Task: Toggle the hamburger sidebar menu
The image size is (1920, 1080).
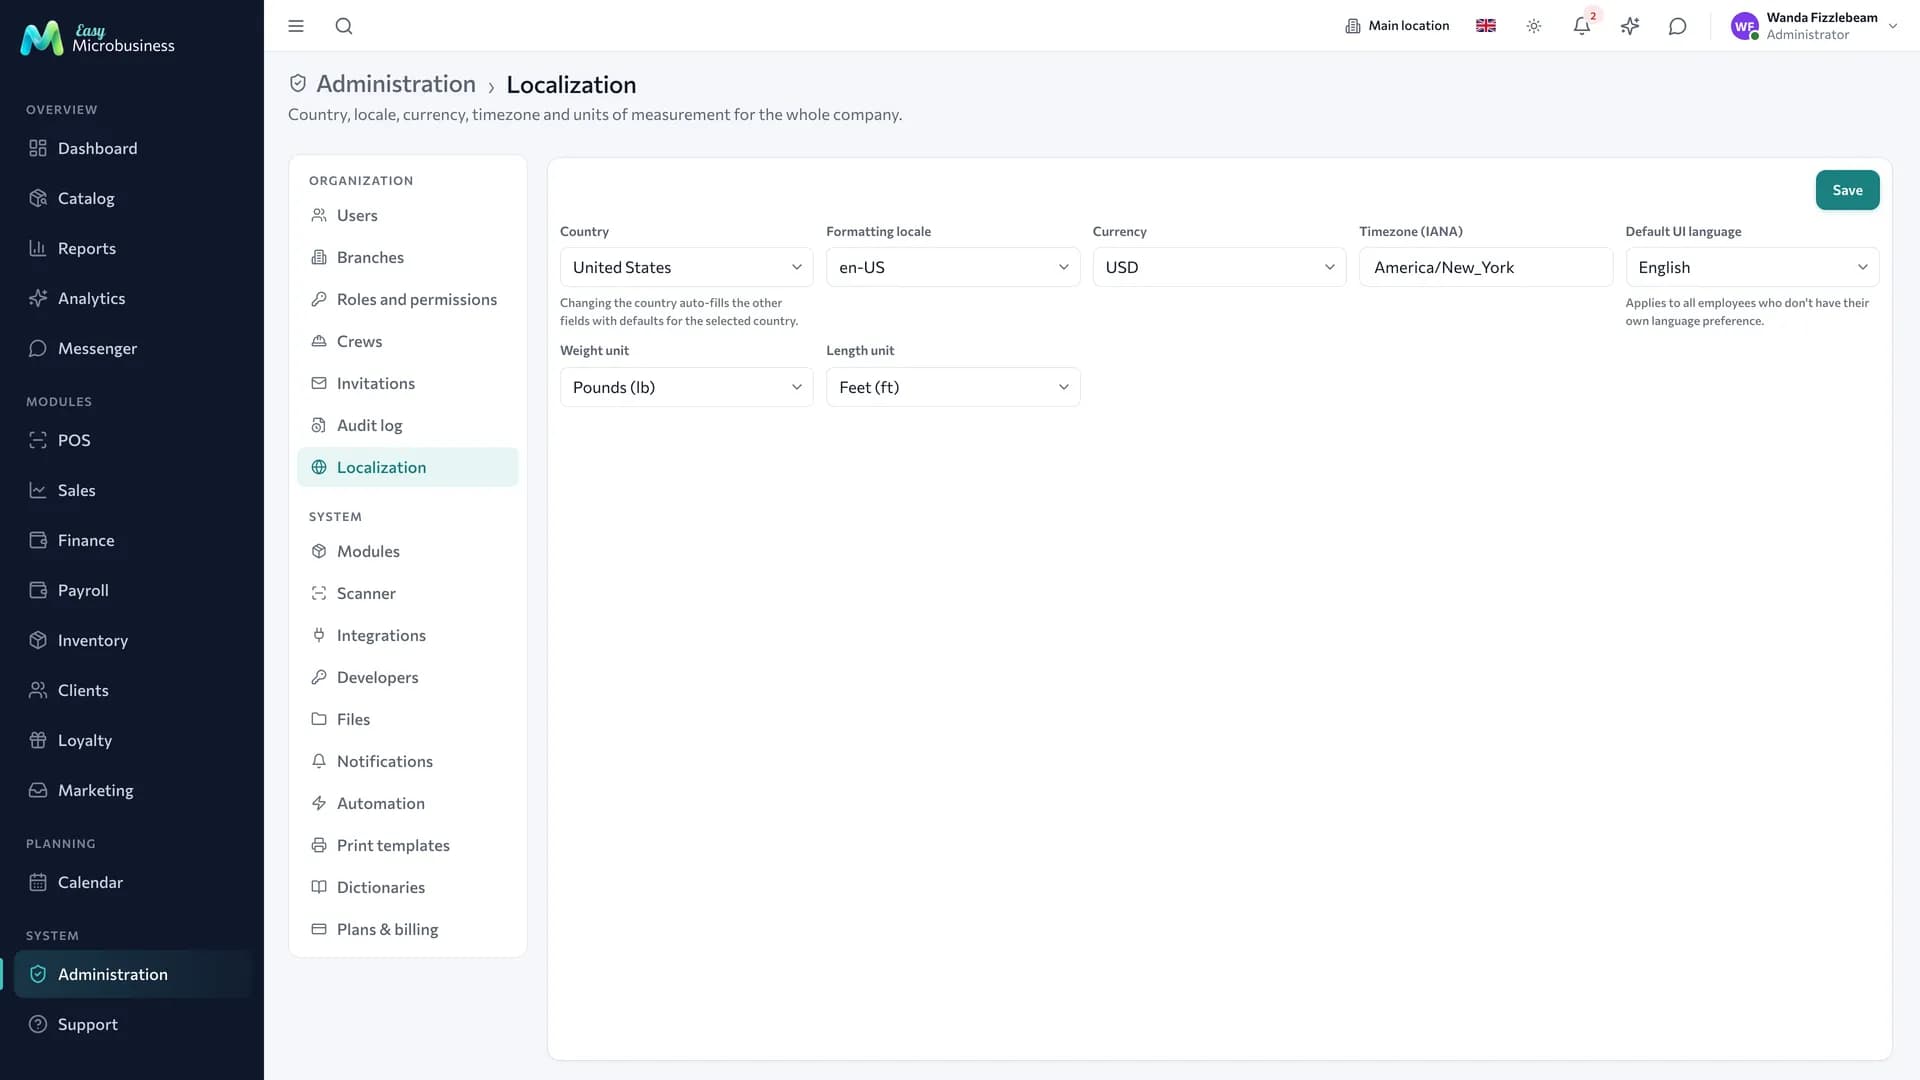Action: click(x=296, y=26)
